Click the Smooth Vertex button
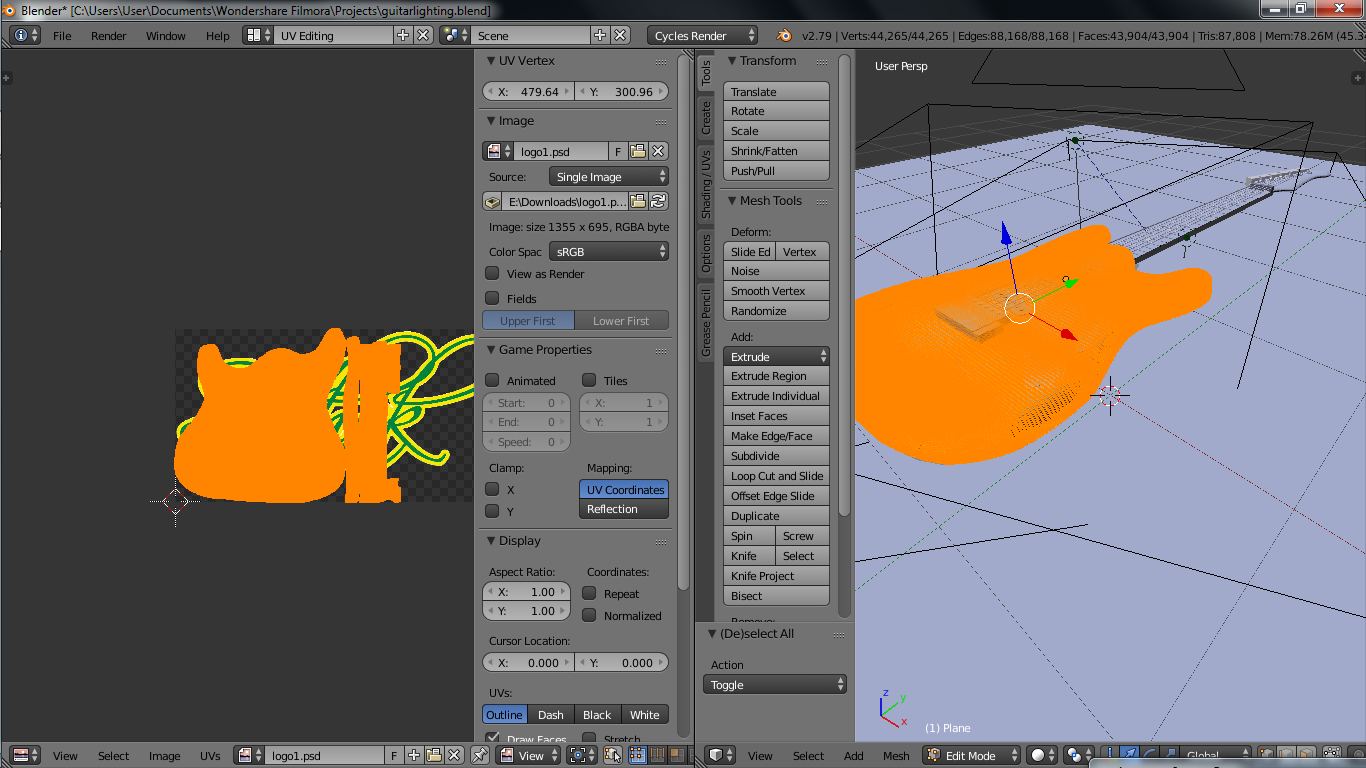The image size is (1366, 768). pos(777,291)
